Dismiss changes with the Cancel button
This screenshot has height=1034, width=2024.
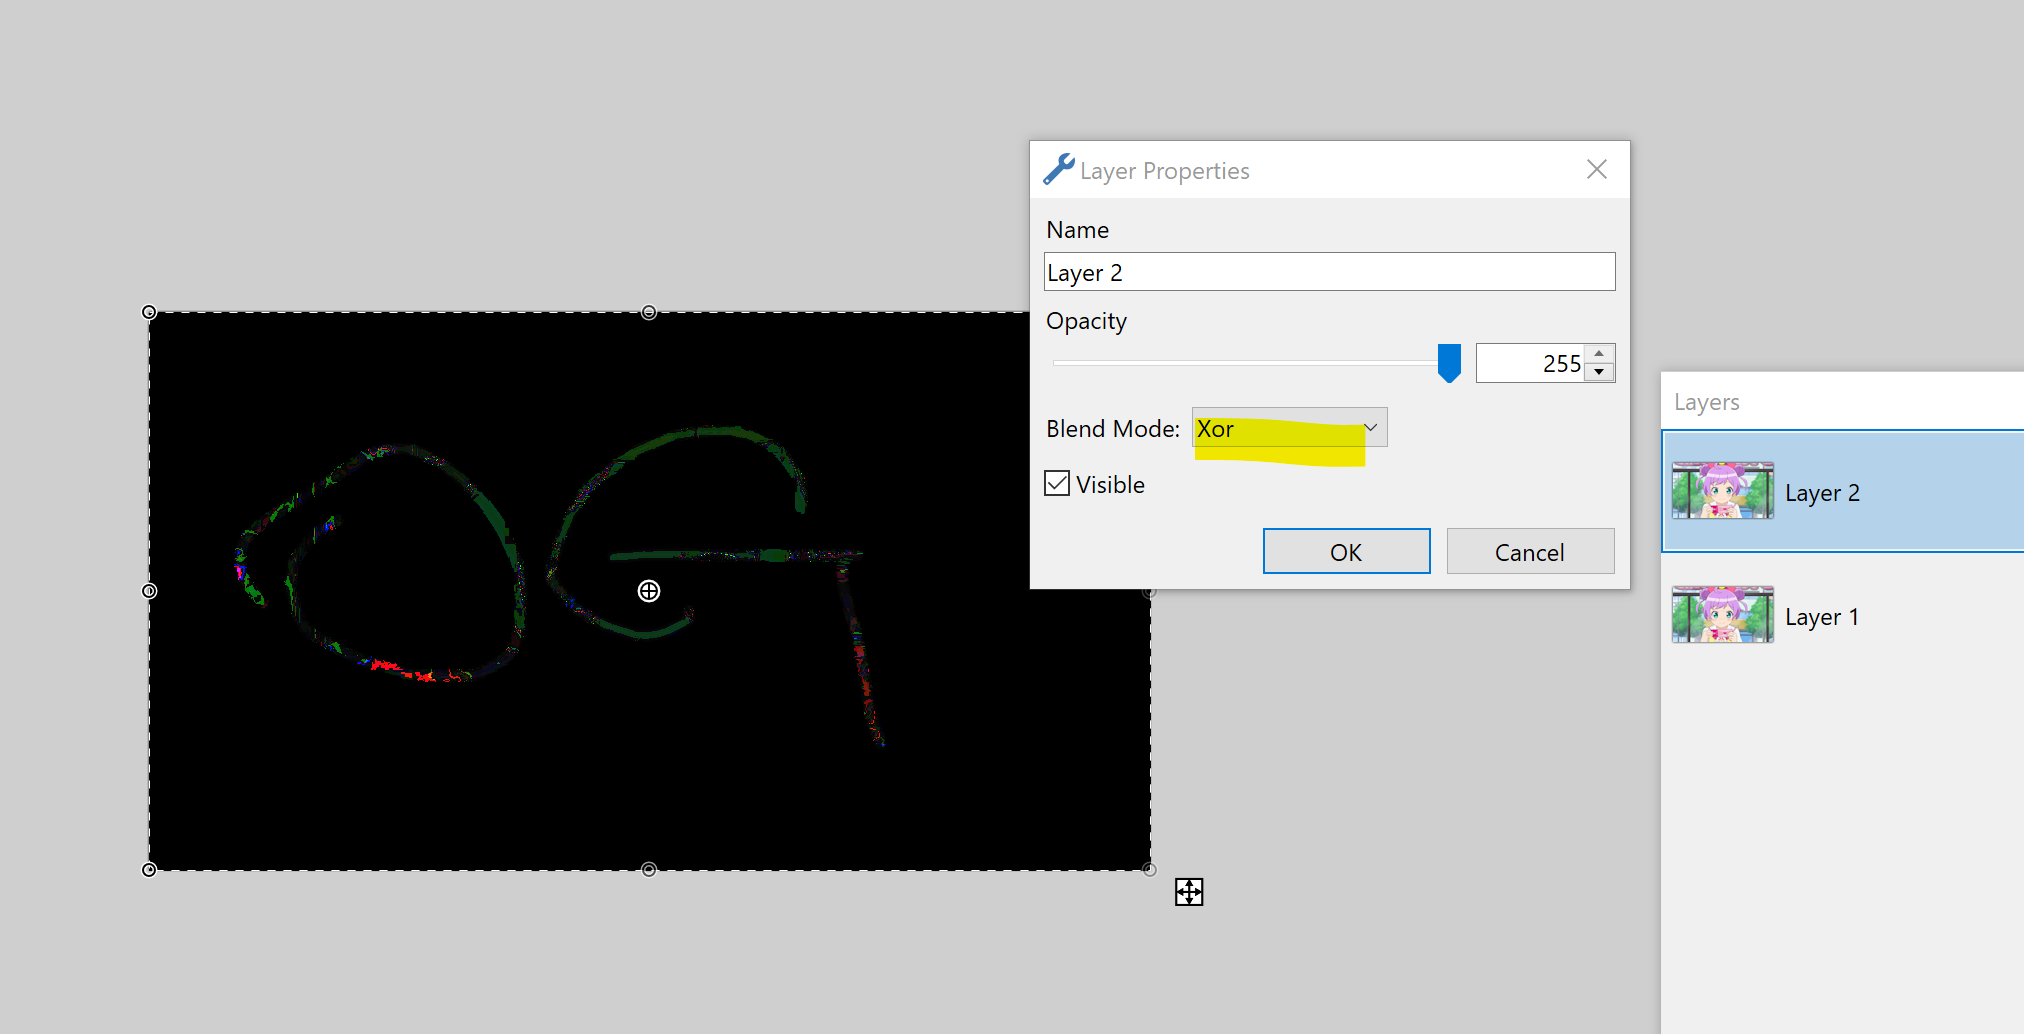1530,551
